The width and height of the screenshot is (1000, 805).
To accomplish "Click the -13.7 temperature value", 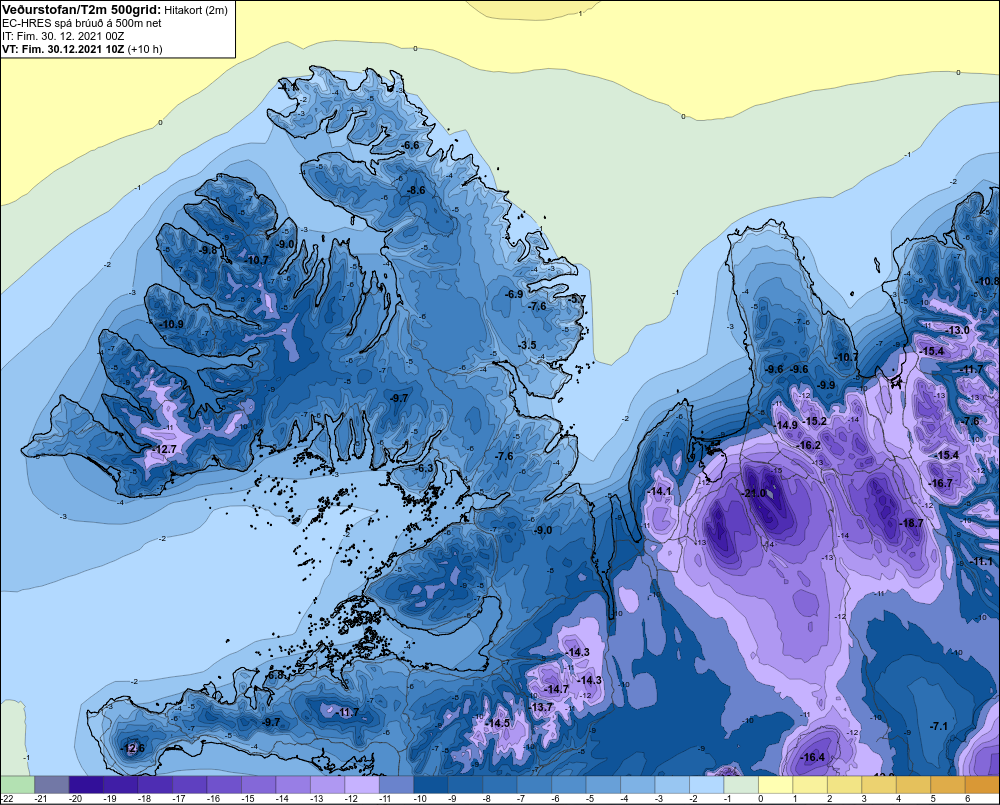I will tap(541, 707).
